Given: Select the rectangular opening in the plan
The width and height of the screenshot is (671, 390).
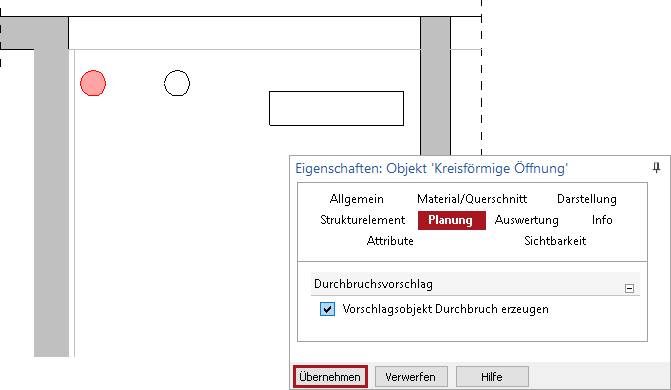Looking at the screenshot, I should [x=336, y=108].
